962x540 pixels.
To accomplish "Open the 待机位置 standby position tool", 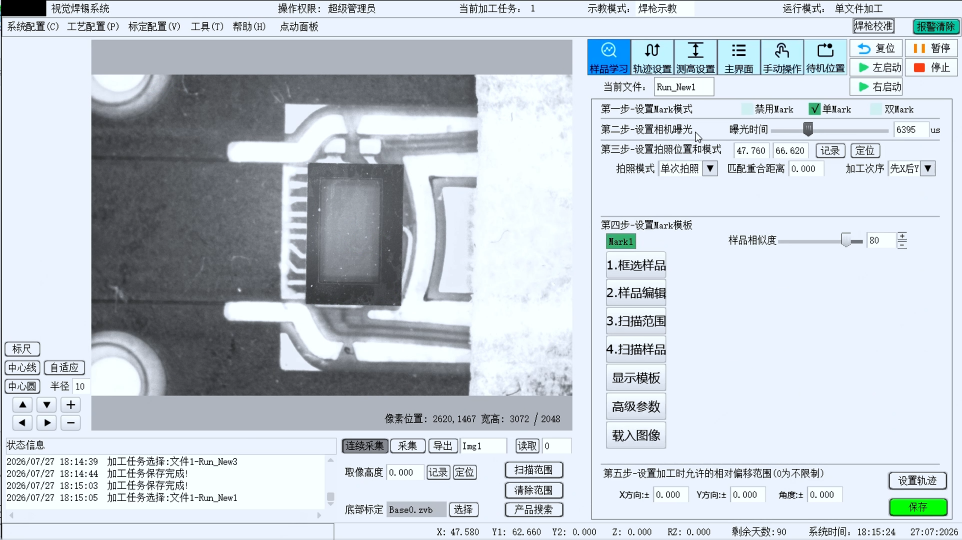I will (825, 57).
